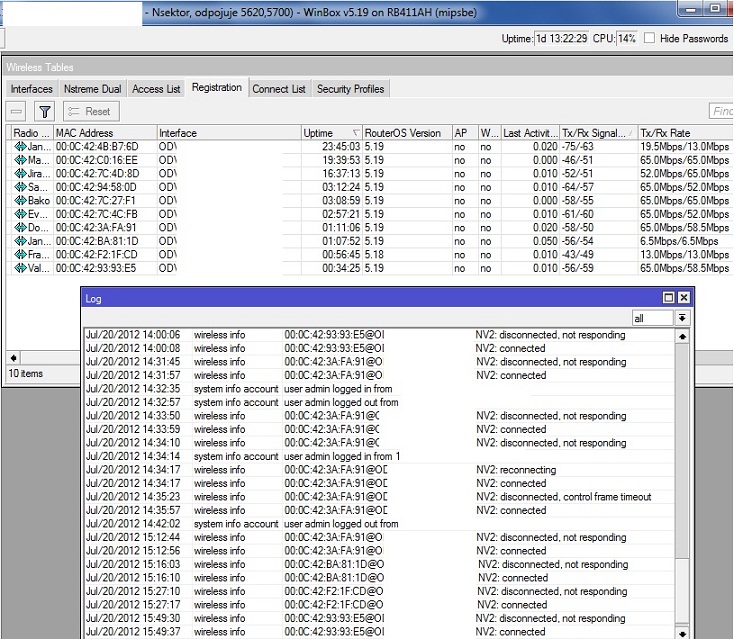Click radio icon for Bako row
Image resolution: width=734 pixels, height=639 pixels.
[x=20, y=200]
